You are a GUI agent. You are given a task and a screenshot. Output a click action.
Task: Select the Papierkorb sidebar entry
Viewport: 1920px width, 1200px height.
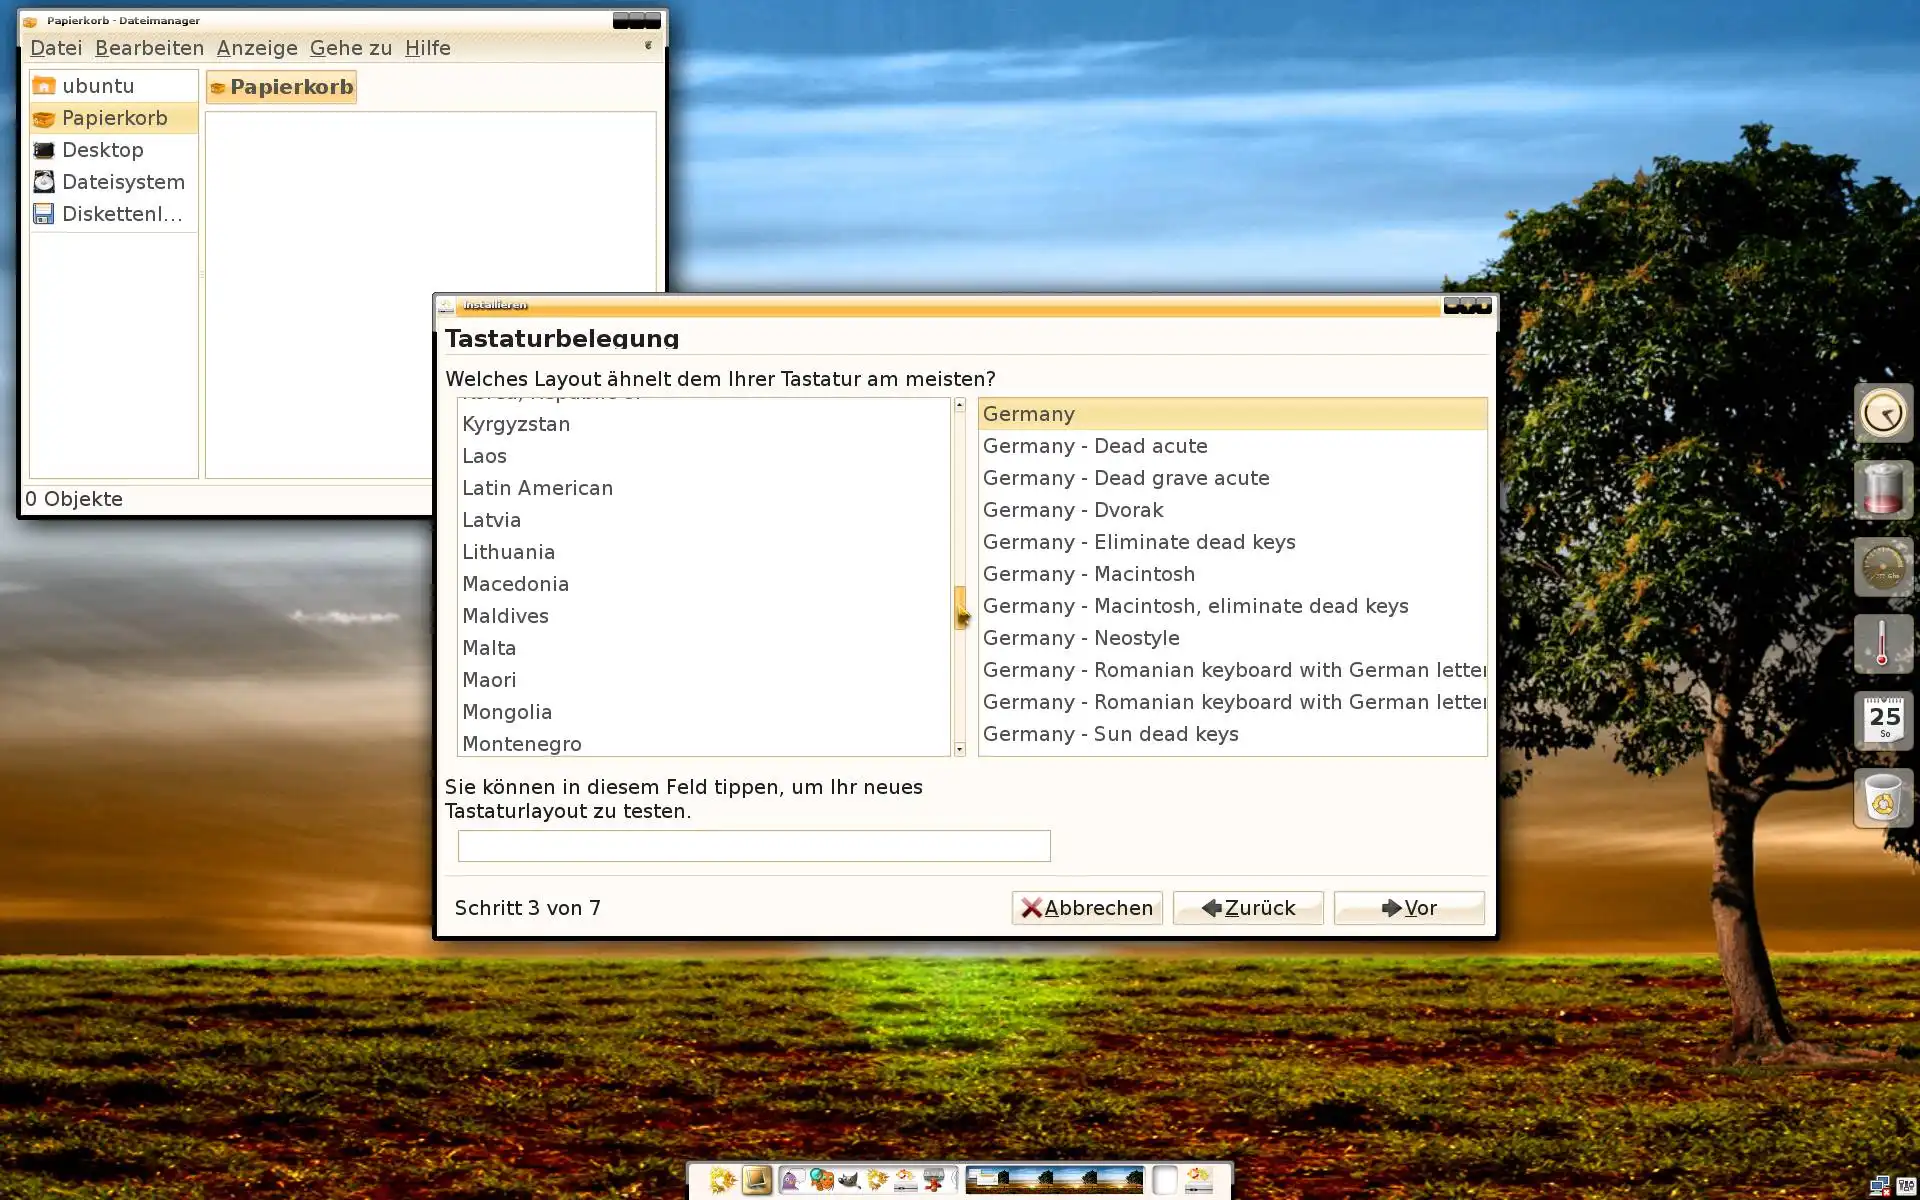114,118
